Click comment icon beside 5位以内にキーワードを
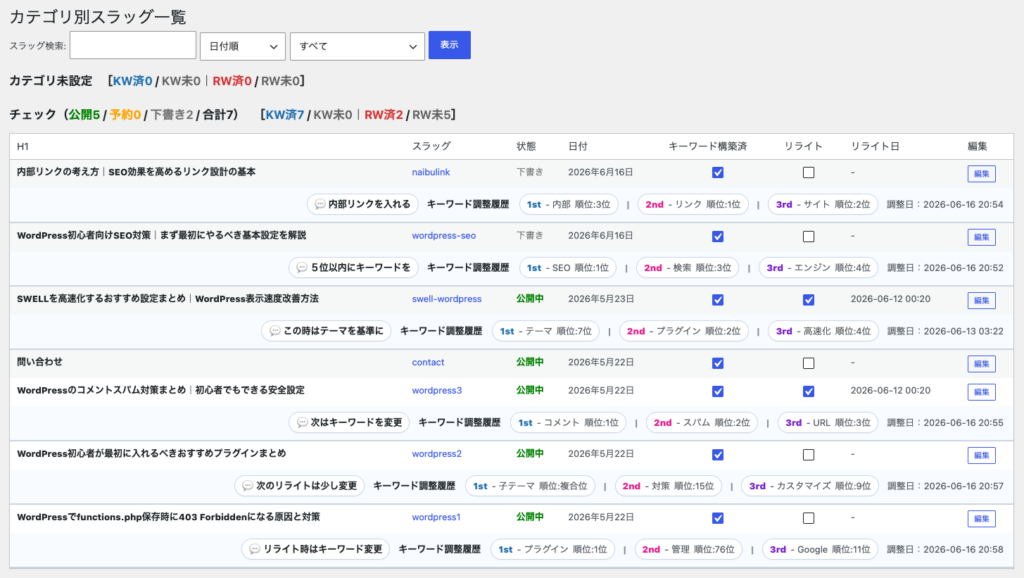This screenshot has height=578, width=1024. pyautogui.click(x=302, y=268)
